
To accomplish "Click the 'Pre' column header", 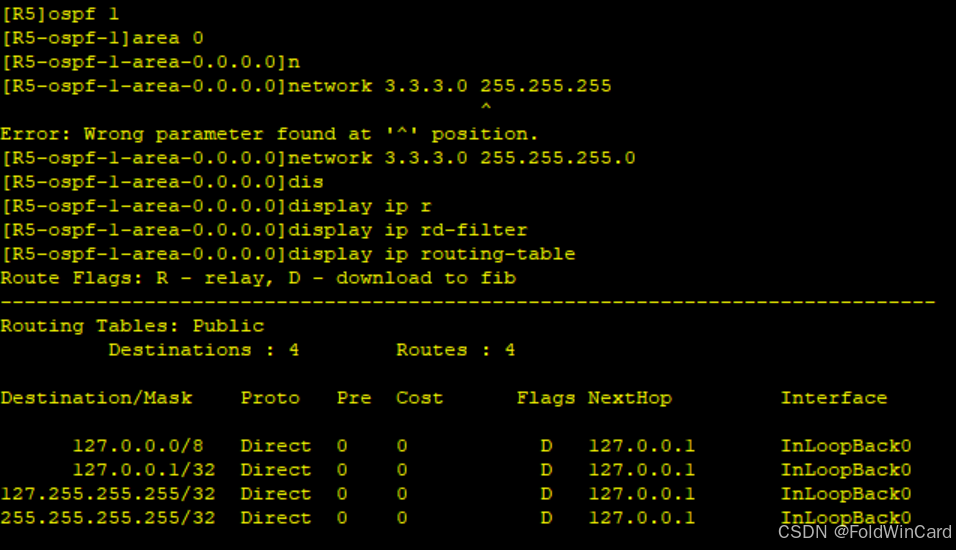I will point(354,398).
